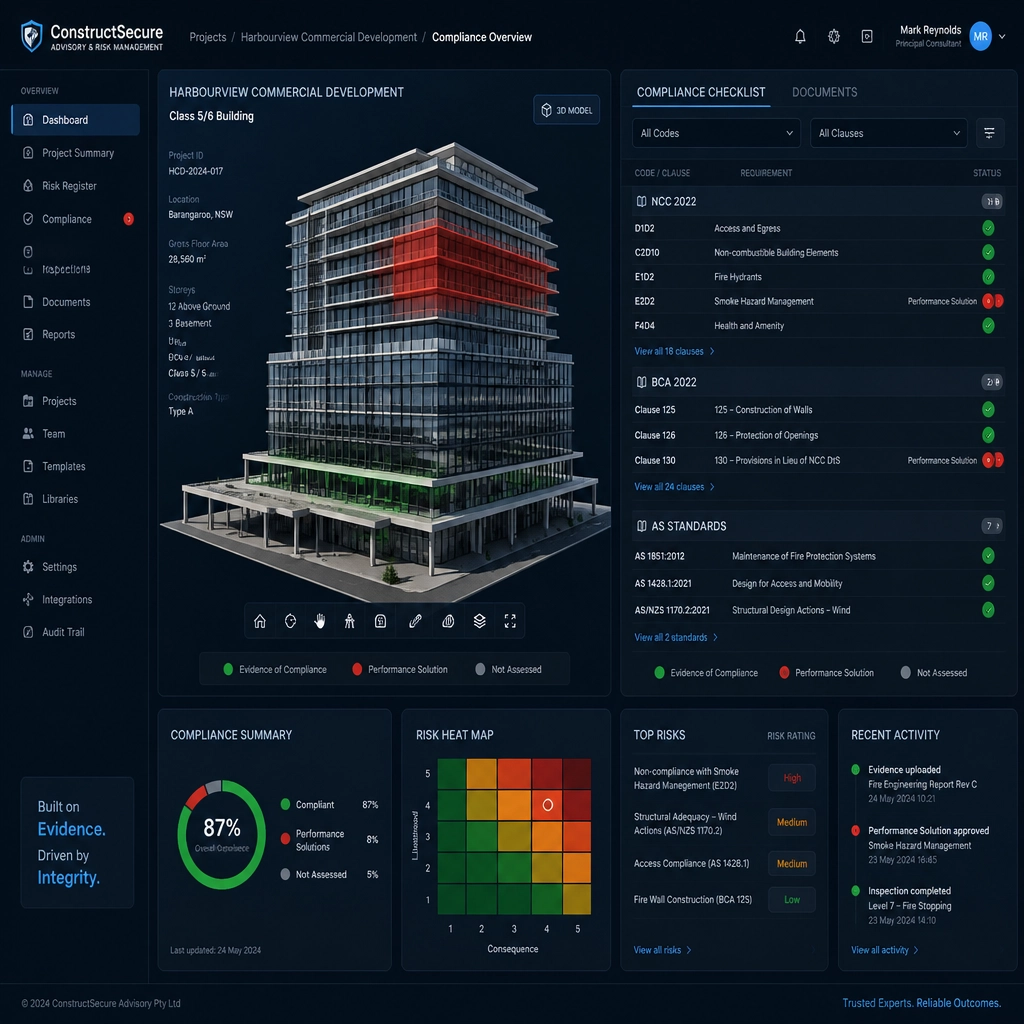Open the All Codes dropdown
Screen dimensions: 1024x1024
tap(716, 133)
